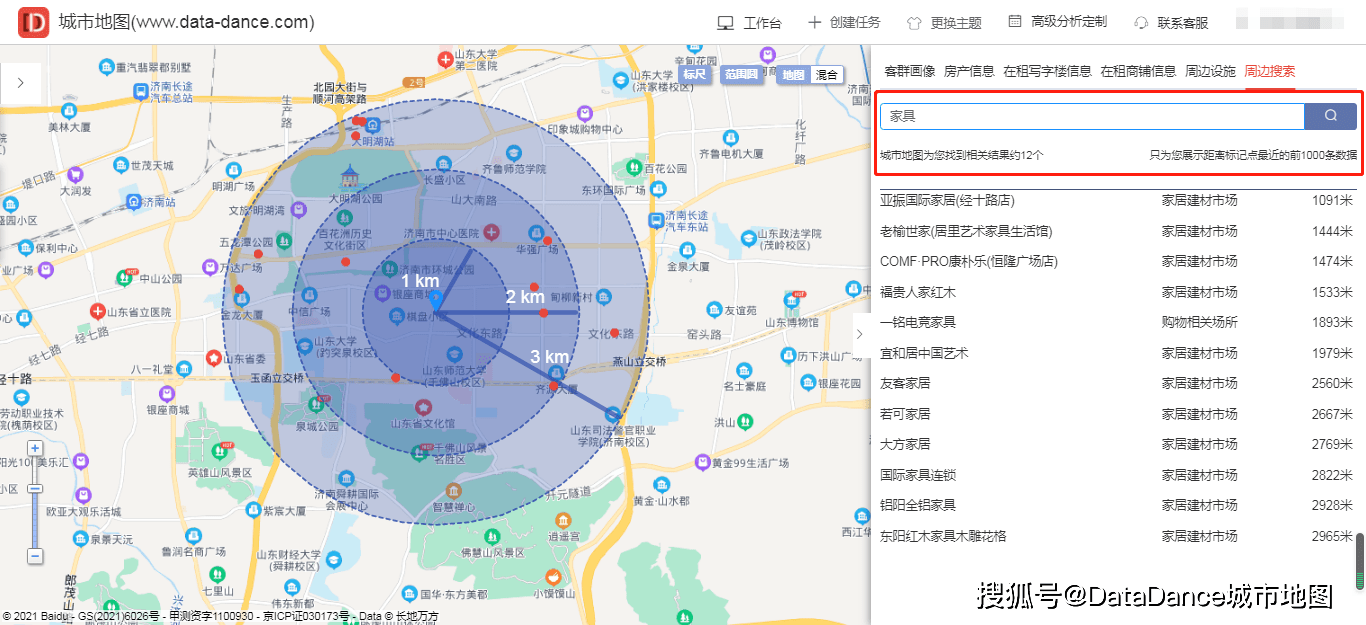1366x625 pixels.
Task: Select result COMF·PRO康朴乐(恒隆广场店)
Action: coord(969,261)
